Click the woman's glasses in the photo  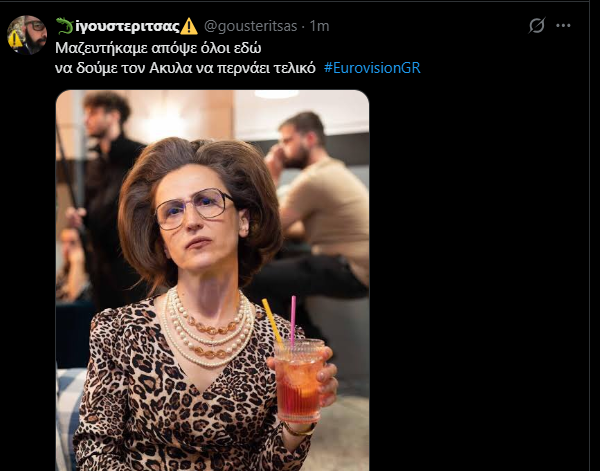coord(196,210)
